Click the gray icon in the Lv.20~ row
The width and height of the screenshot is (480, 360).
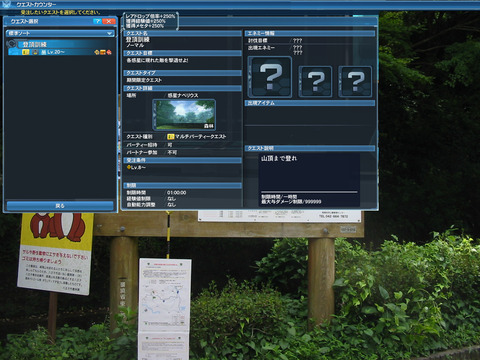point(35,52)
